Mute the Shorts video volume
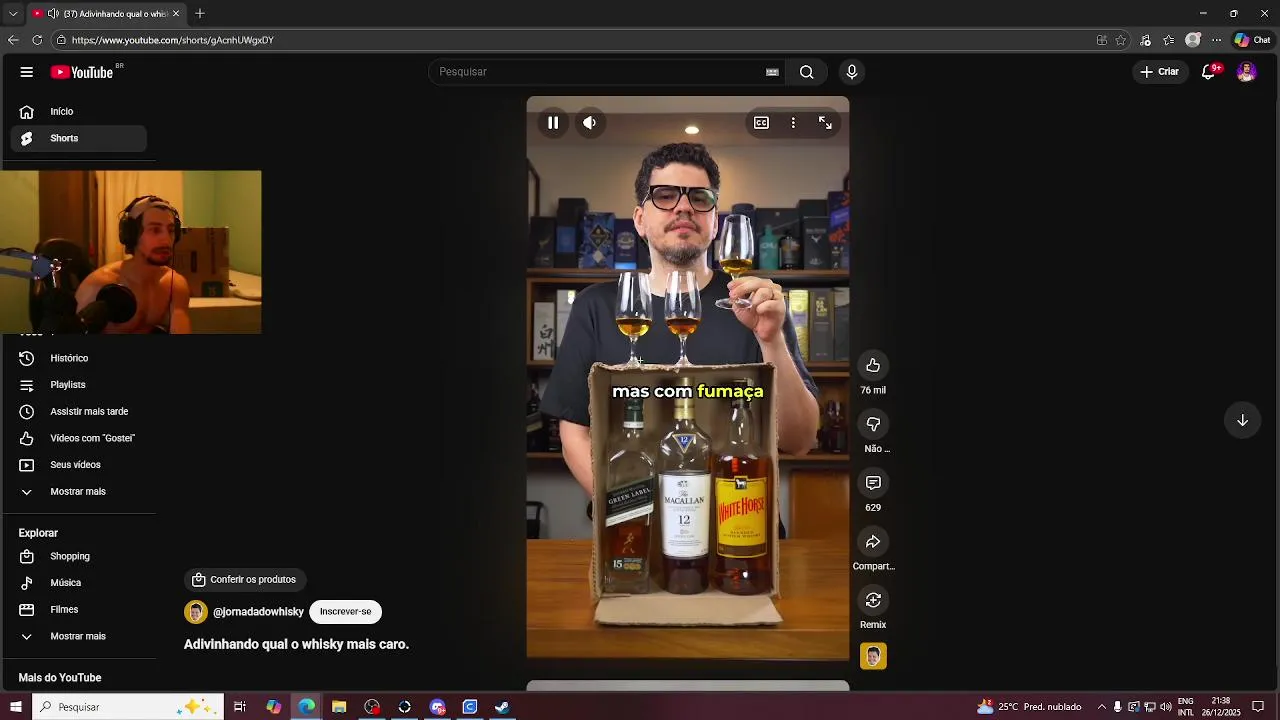Viewport: 1280px width, 720px height. pos(590,123)
